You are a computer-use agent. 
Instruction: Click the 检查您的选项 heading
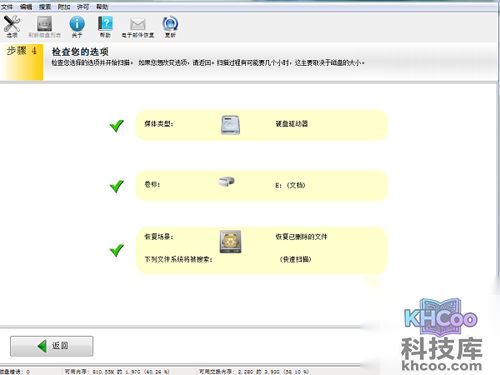[x=80, y=52]
